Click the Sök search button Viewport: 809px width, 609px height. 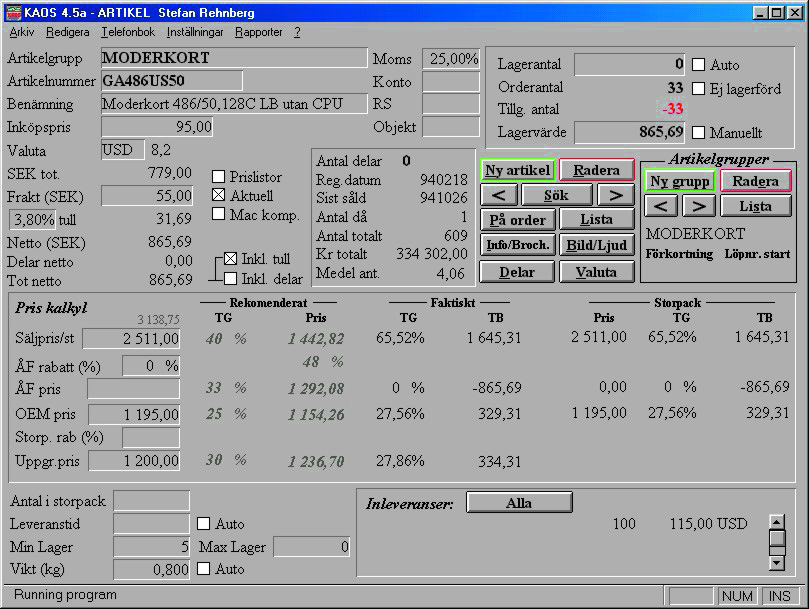click(x=557, y=195)
